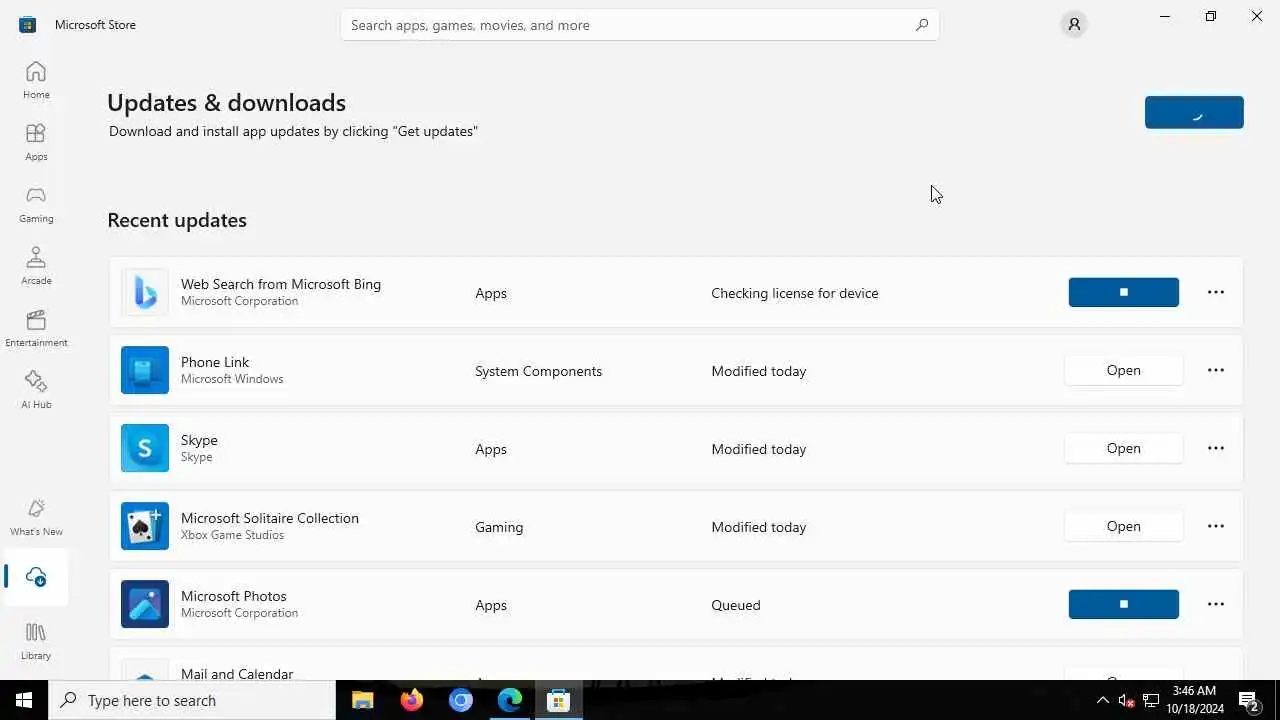Image resolution: width=1280 pixels, height=720 pixels.
Task: Click the taskbar Type here to search box
Action: coord(192,700)
